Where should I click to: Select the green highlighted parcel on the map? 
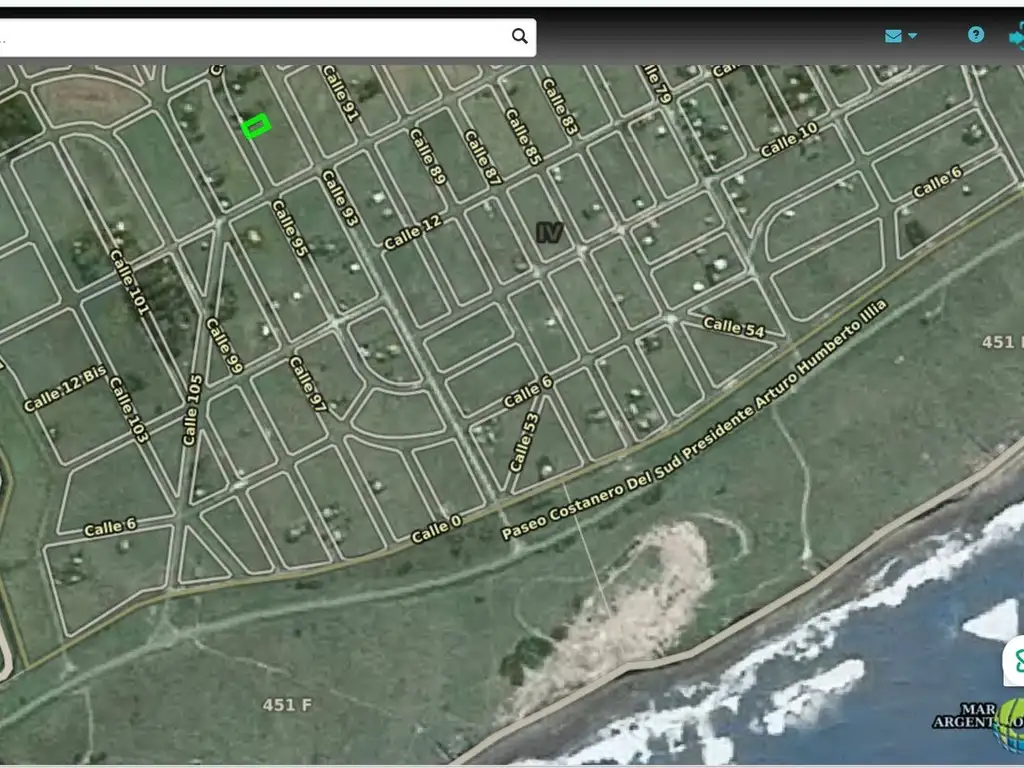pos(256,126)
